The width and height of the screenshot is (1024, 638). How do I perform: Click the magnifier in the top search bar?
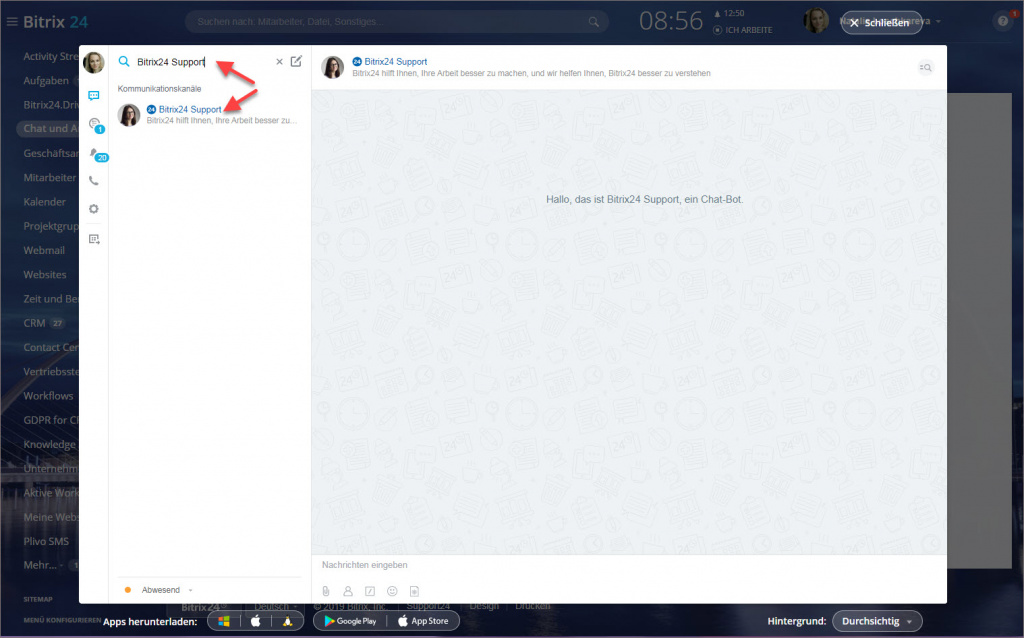coord(594,22)
